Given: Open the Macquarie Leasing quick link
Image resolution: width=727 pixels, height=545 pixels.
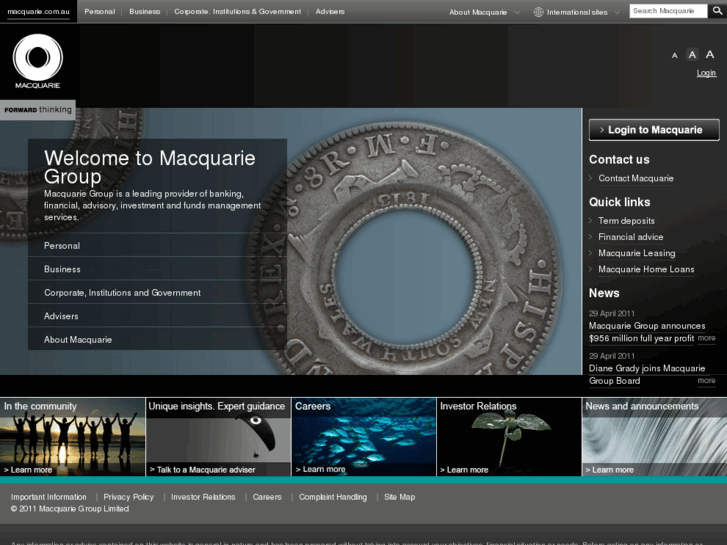Looking at the screenshot, I should pos(637,253).
